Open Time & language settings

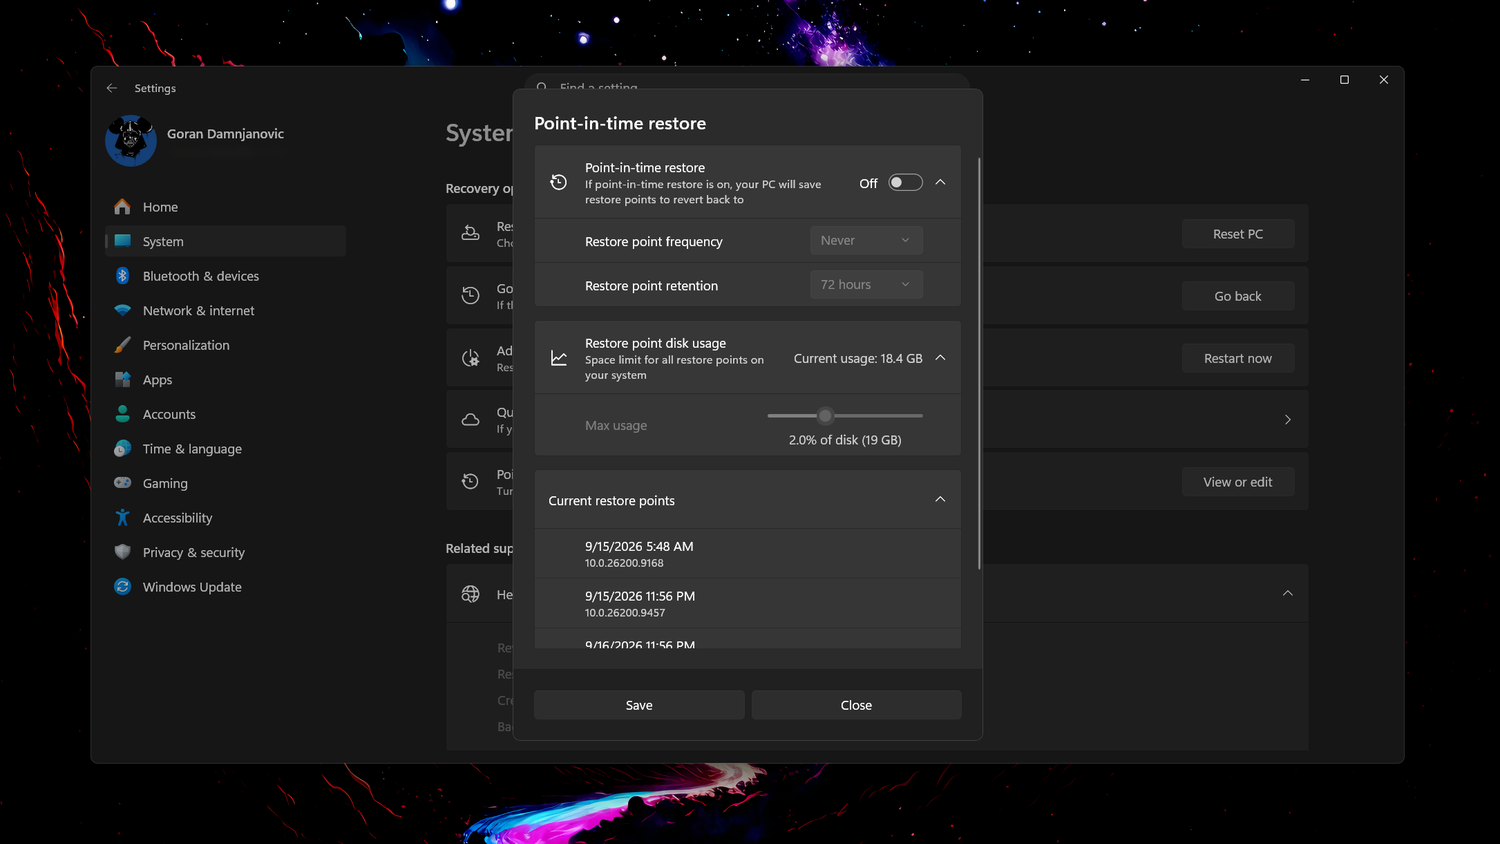click(225, 449)
